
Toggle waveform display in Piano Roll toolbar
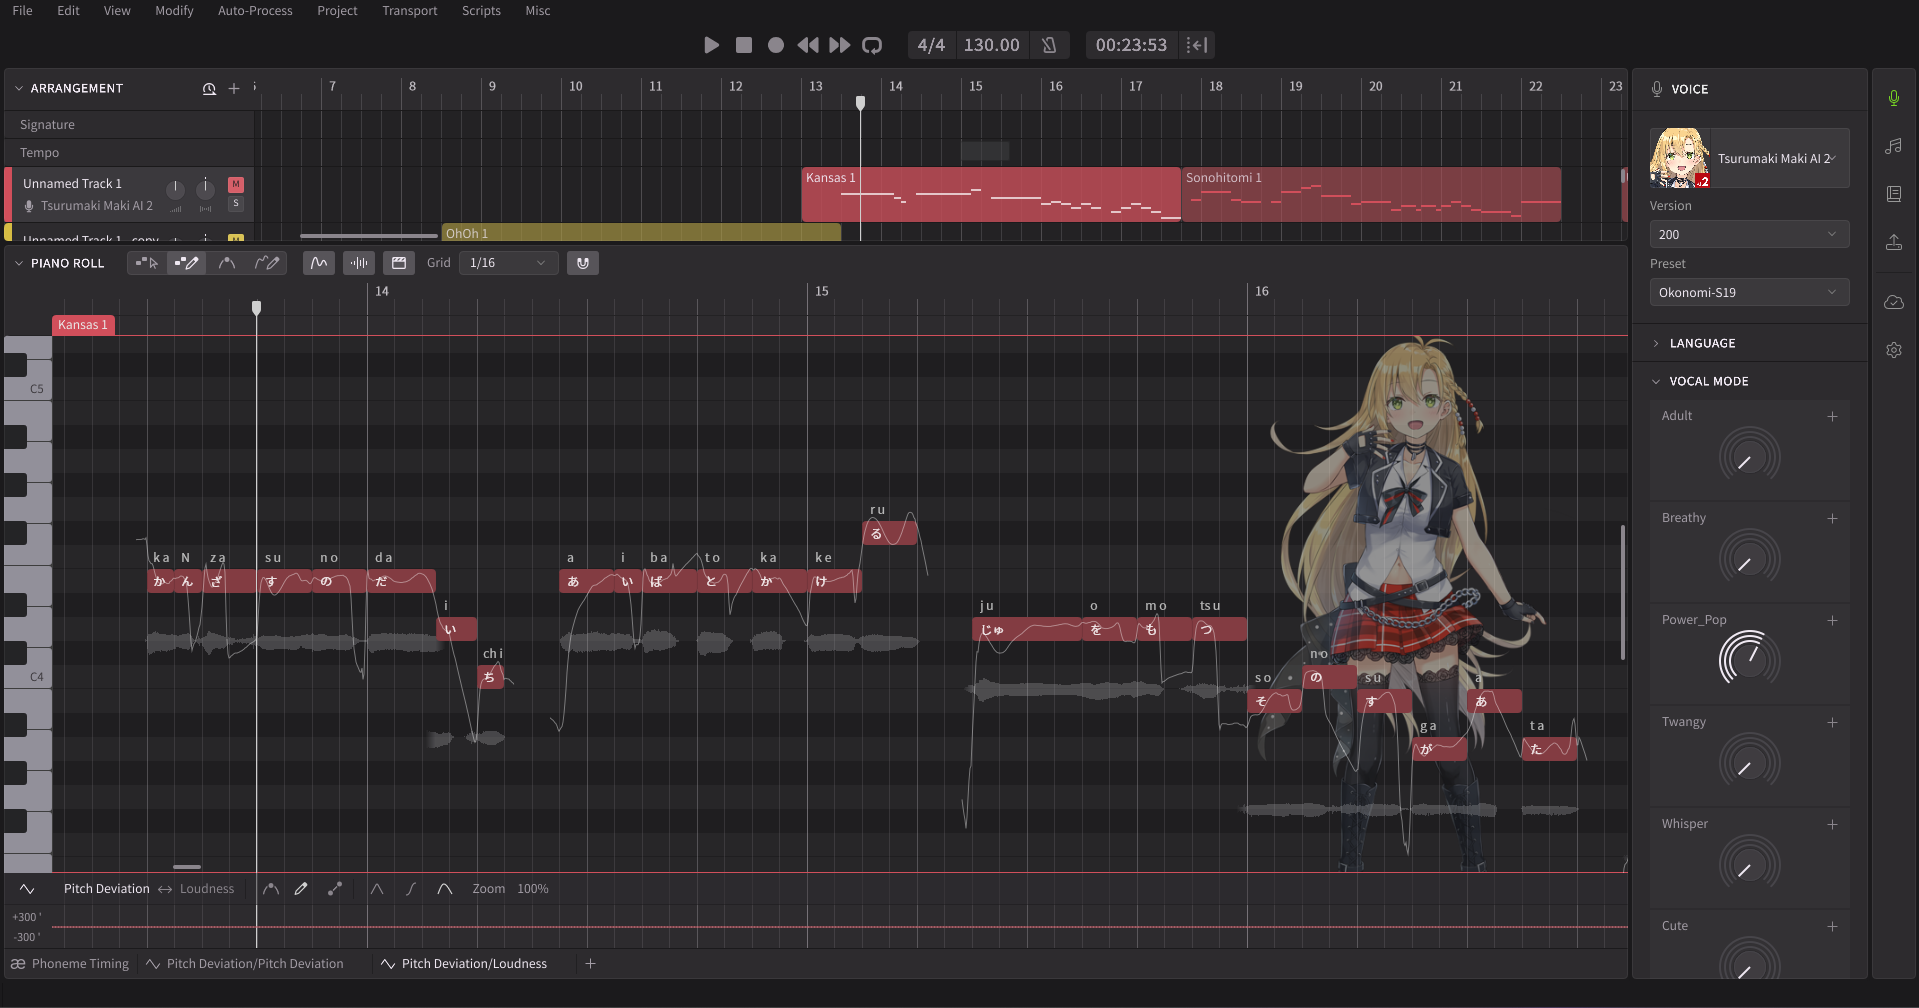coord(359,263)
